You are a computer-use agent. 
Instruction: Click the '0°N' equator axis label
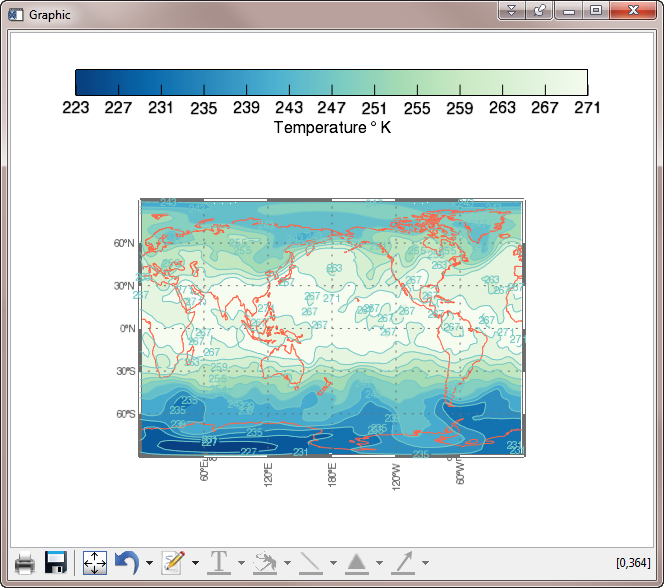[127, 329]
